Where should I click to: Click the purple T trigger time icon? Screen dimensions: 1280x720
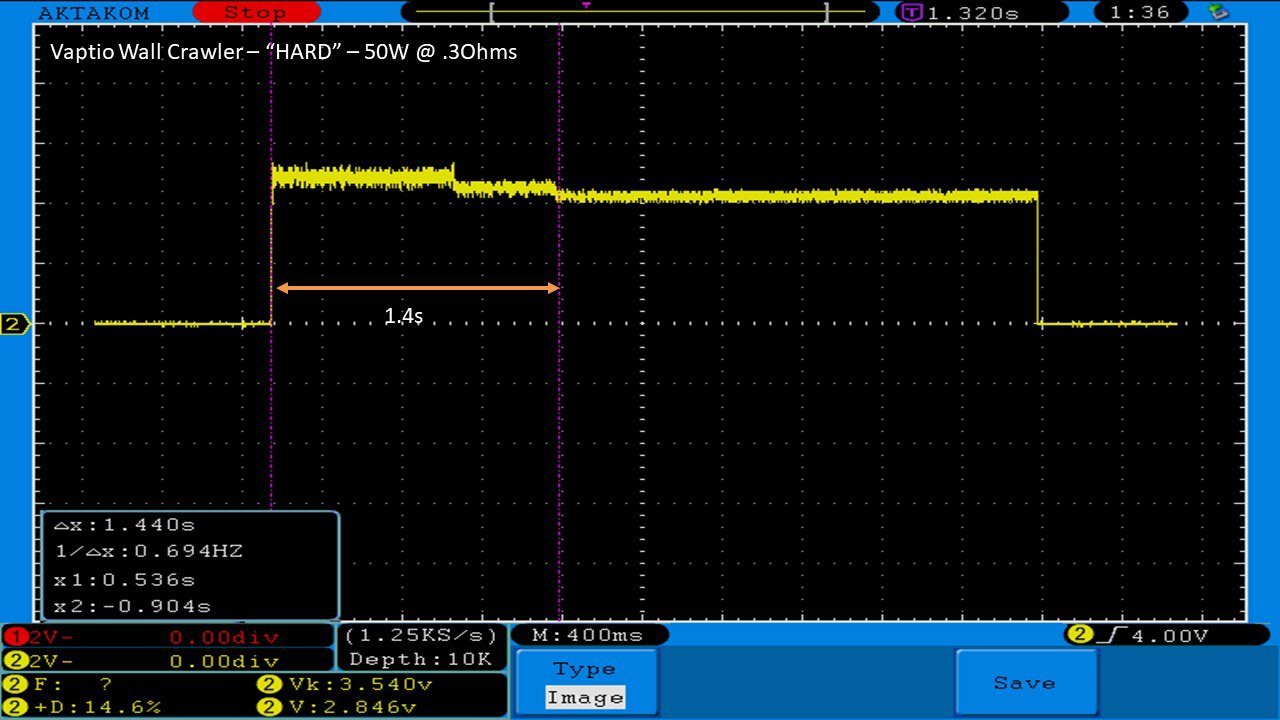[x=911, y=12]
